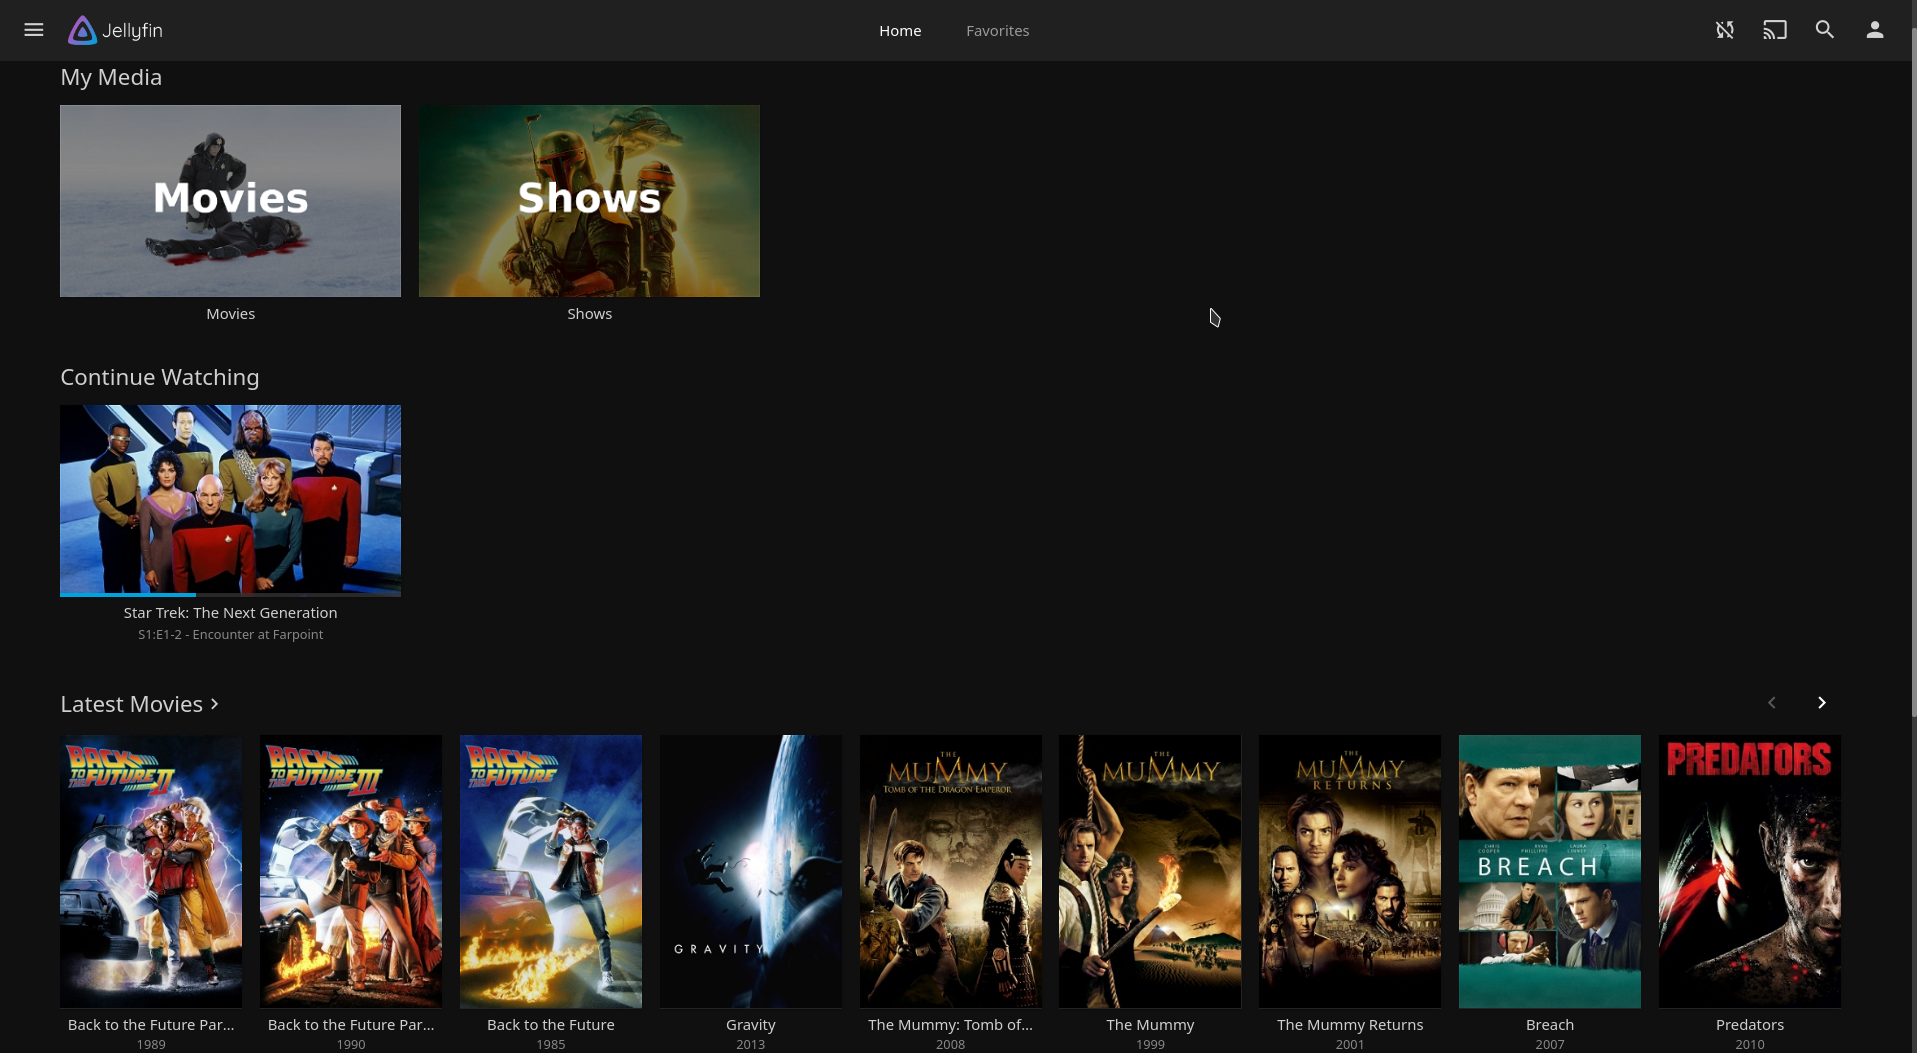The image size is (1917, 1053).
Task: Open search with the magnifier icon
Action: coord(1825,30)
